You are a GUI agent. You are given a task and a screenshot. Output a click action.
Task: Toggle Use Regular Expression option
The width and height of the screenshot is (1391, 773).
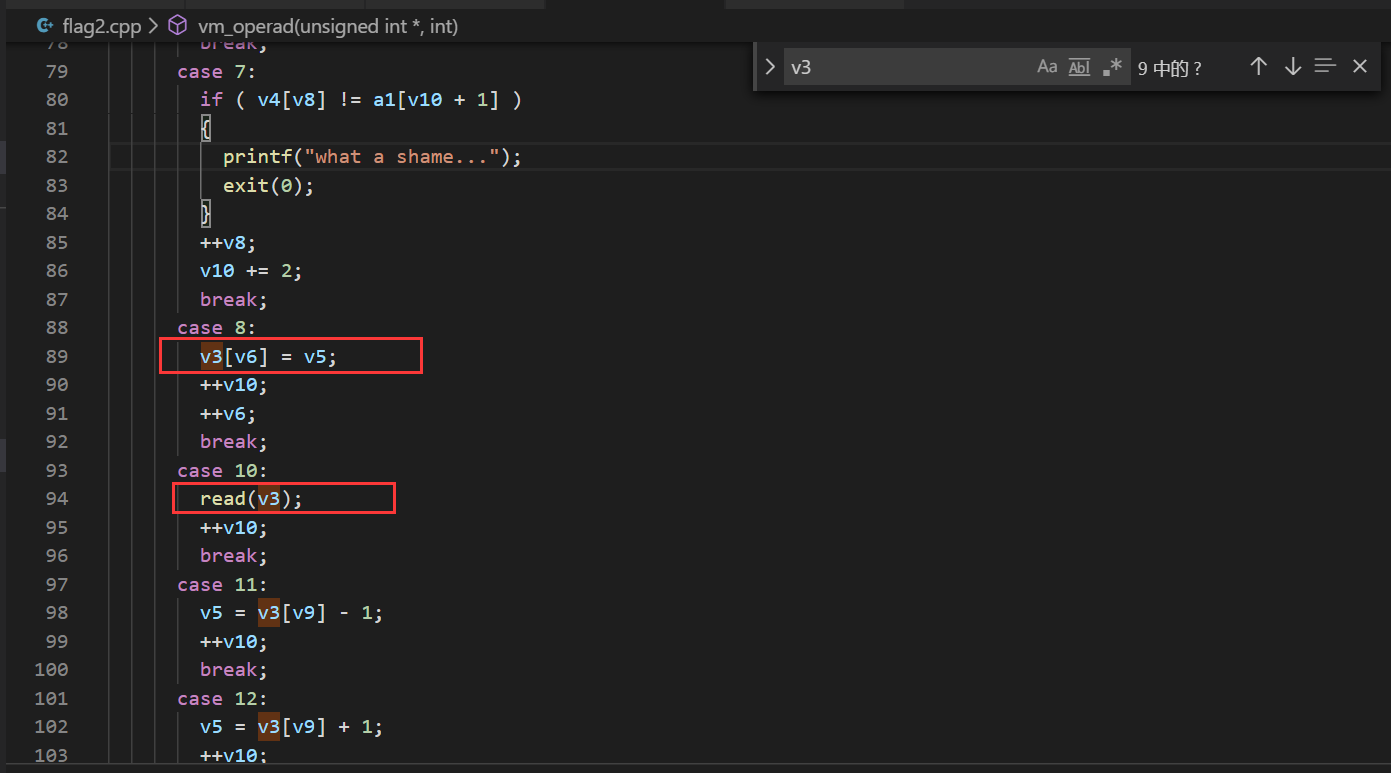[1113, 67]
